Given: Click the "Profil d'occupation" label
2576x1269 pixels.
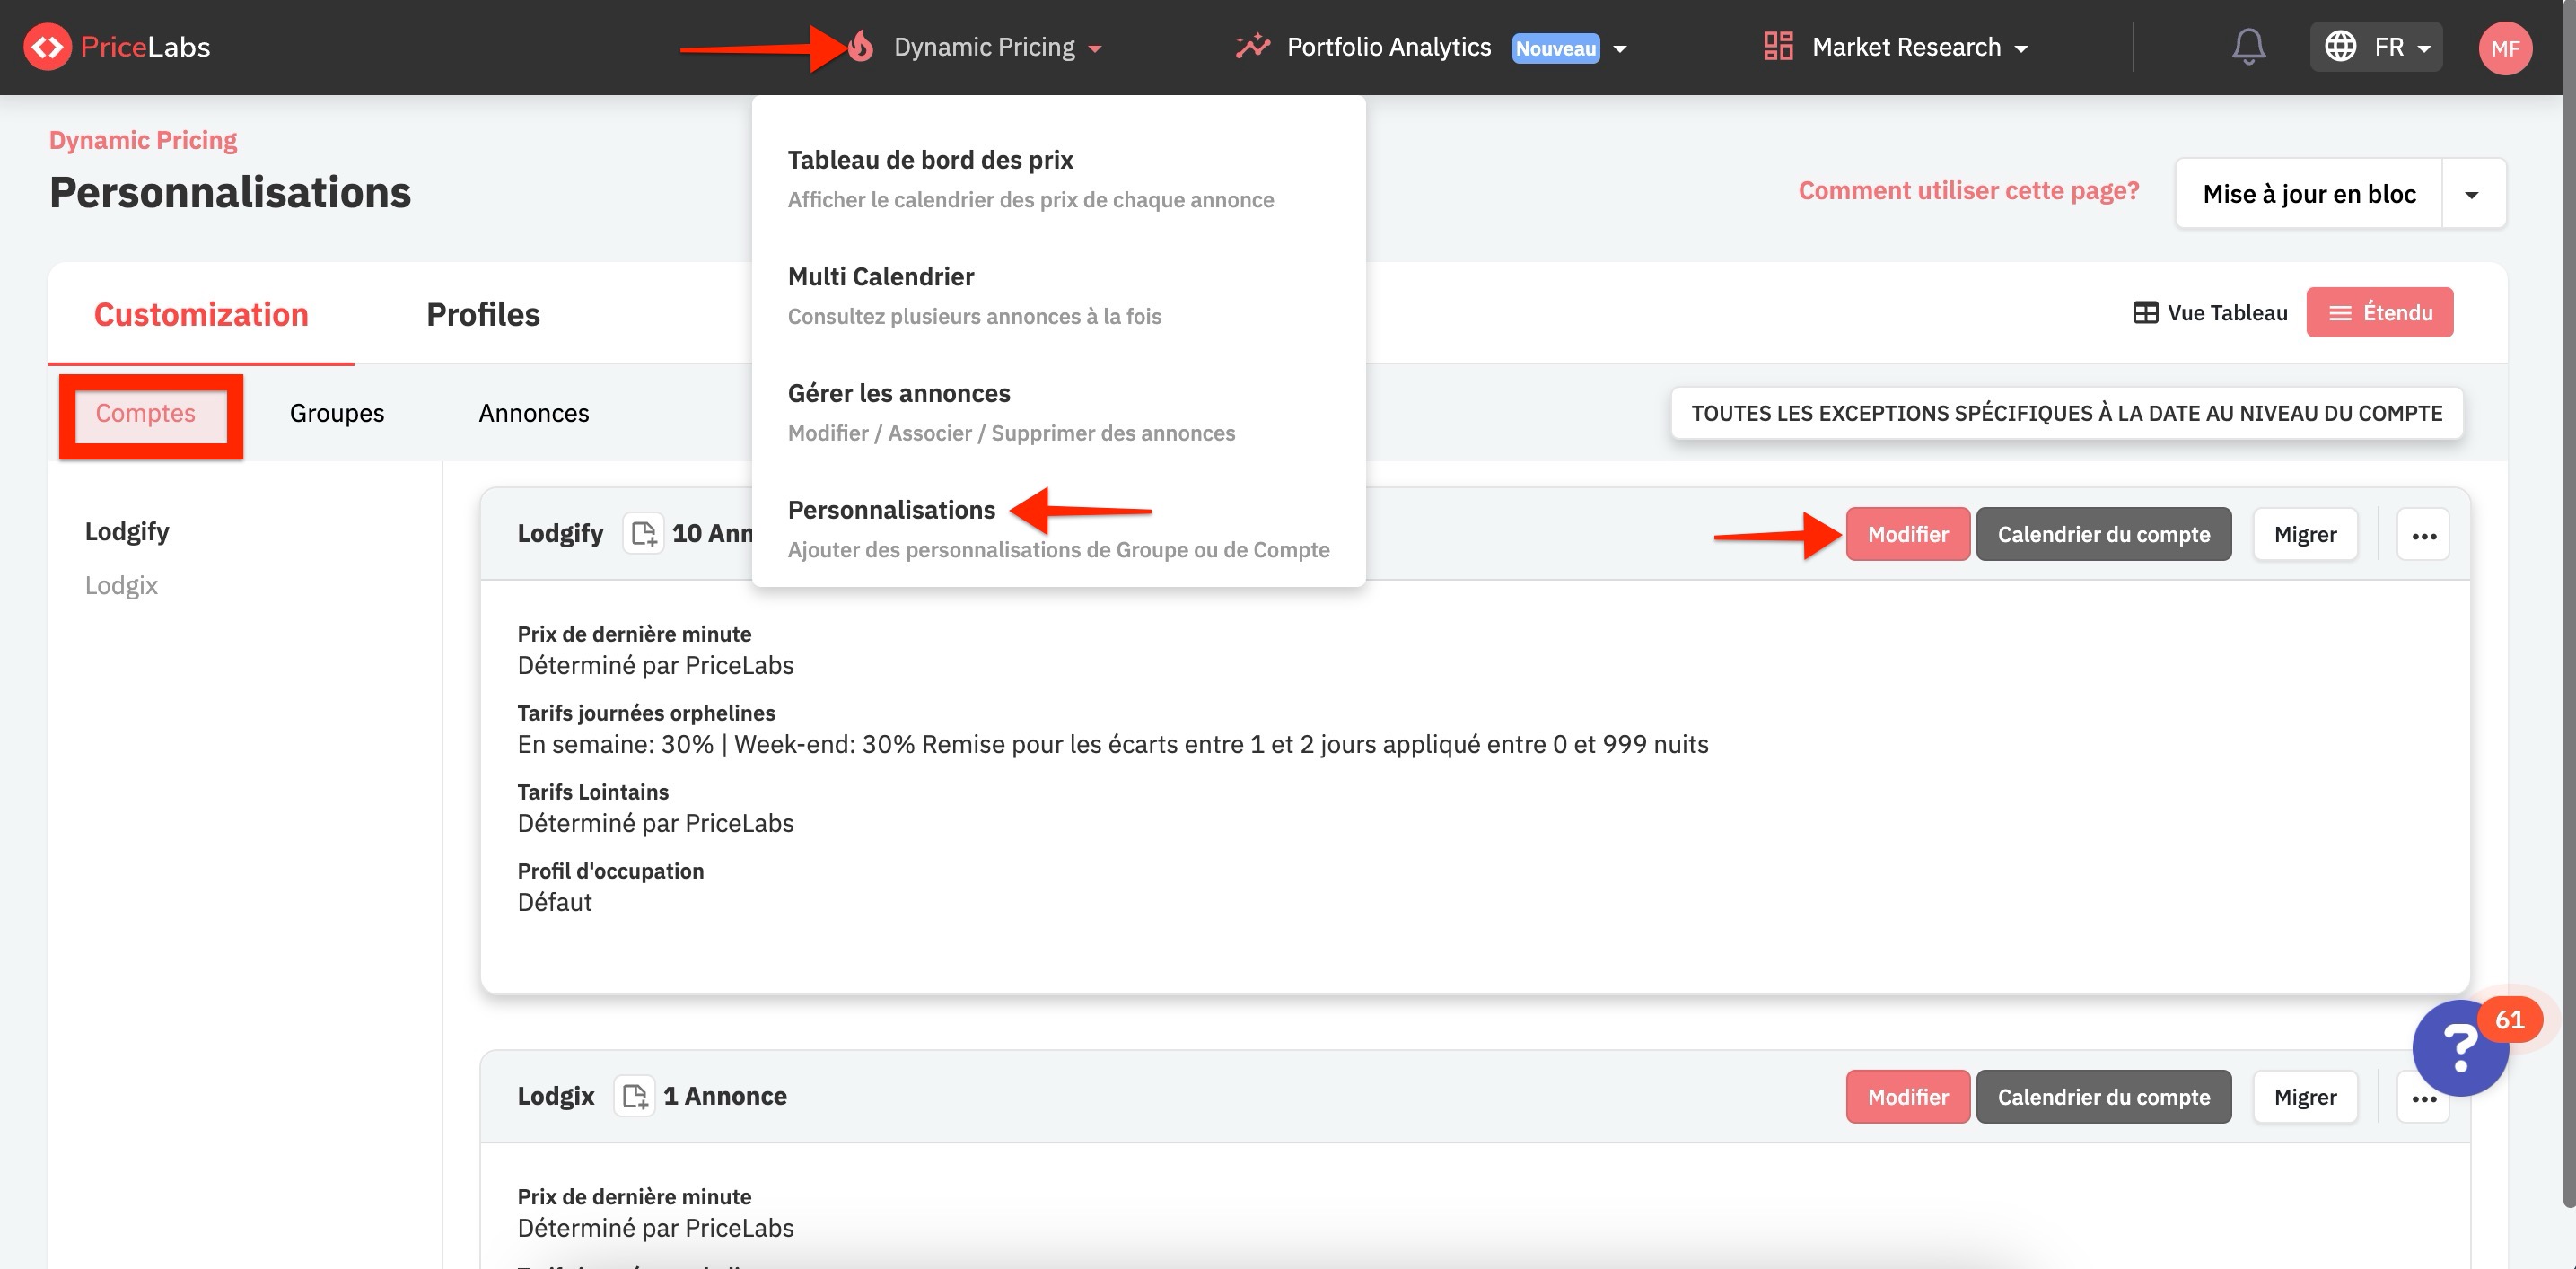Looking at the screenshot, I should 610,871.
